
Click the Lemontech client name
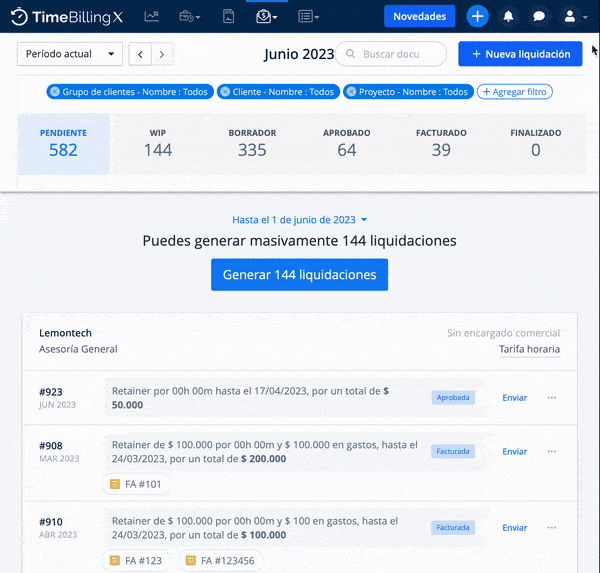(65, 333)
